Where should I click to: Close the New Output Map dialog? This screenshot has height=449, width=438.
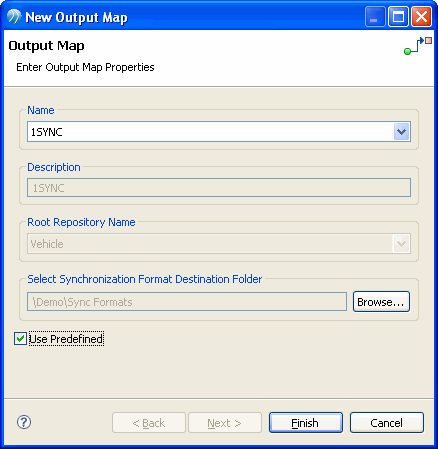(x=421, y=17)
